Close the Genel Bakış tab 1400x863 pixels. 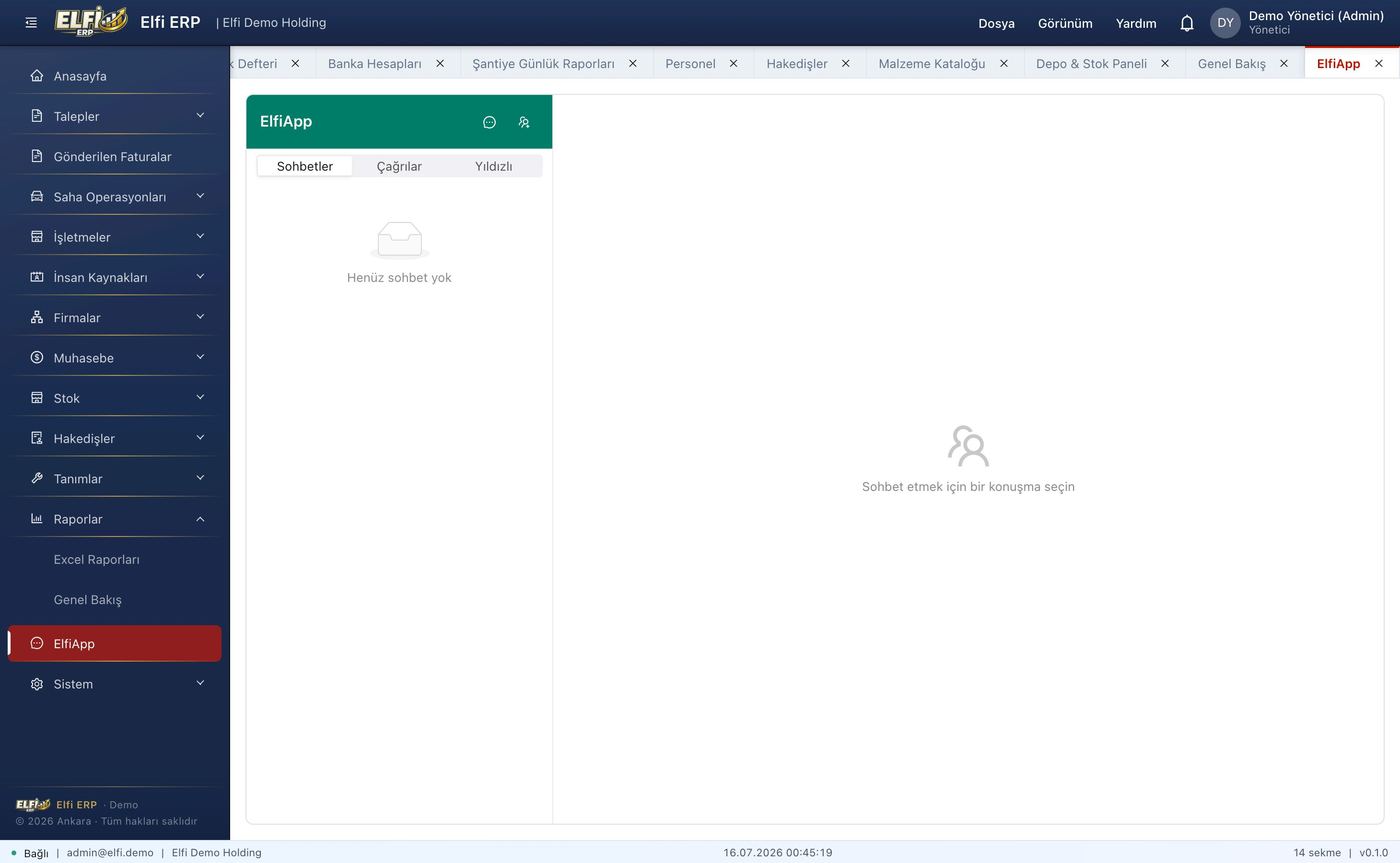[x=1284, y=63]
